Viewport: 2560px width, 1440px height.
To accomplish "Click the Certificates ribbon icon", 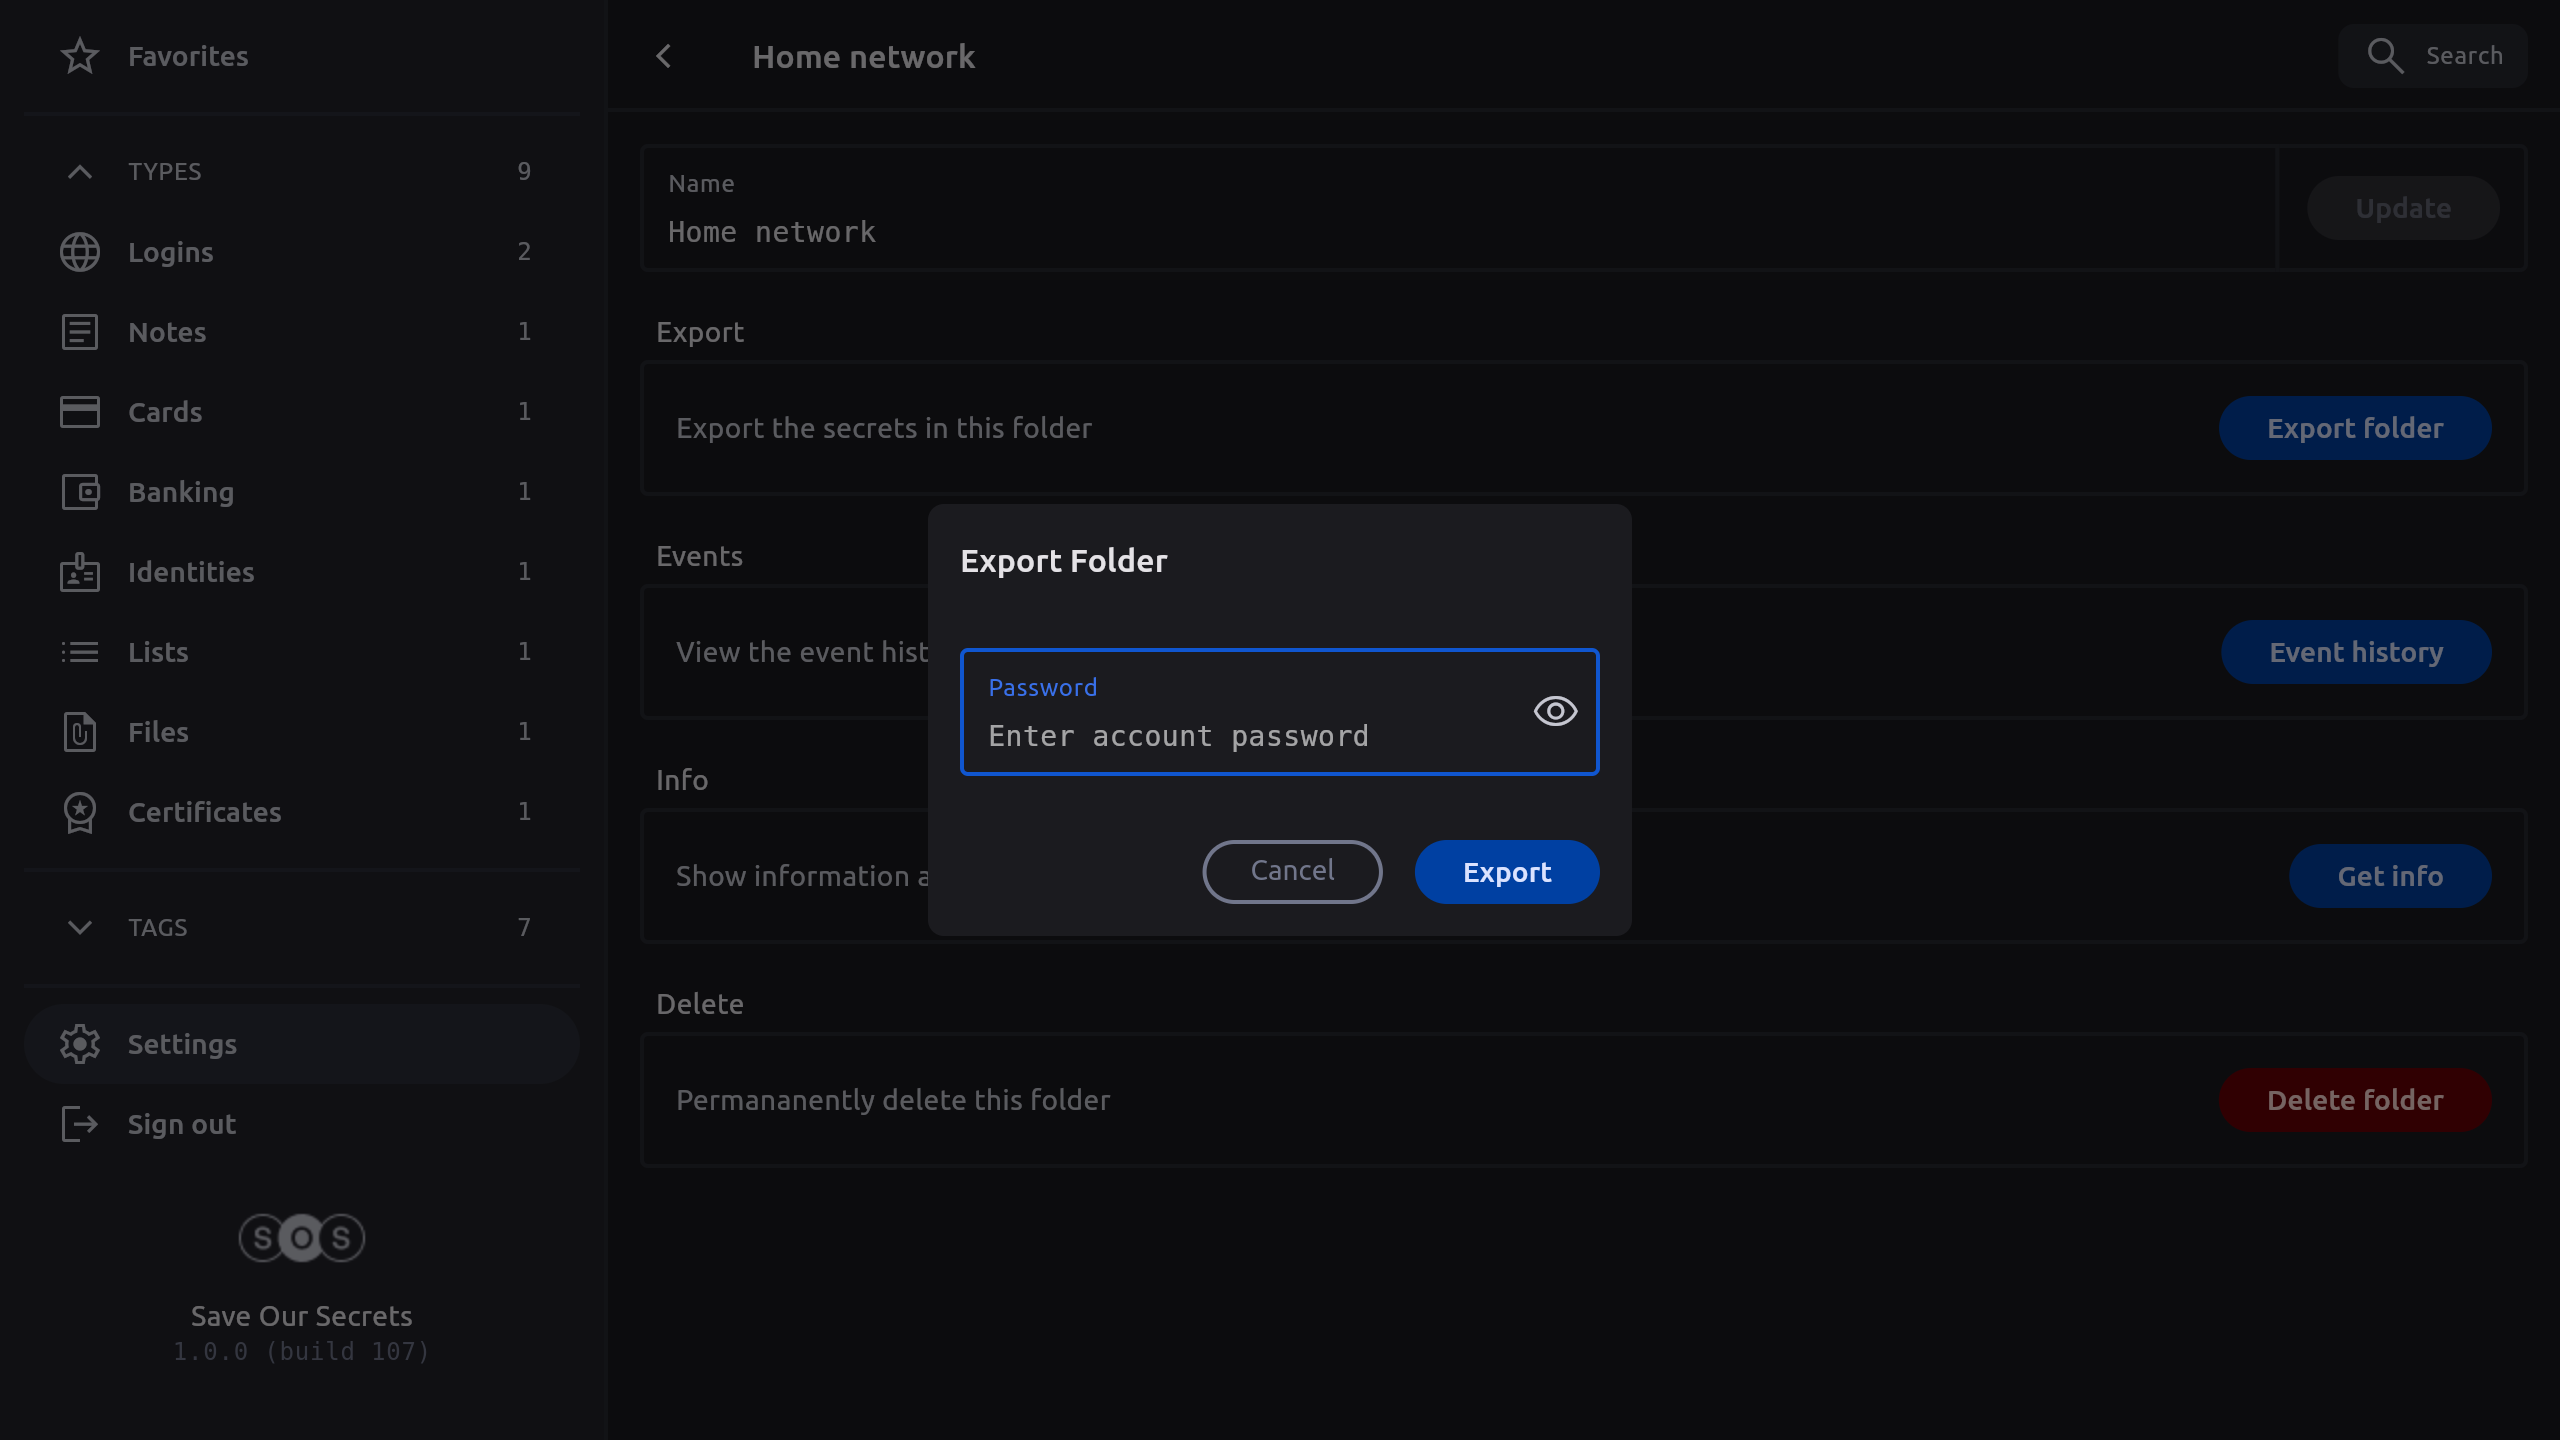I will click(80, 812).
